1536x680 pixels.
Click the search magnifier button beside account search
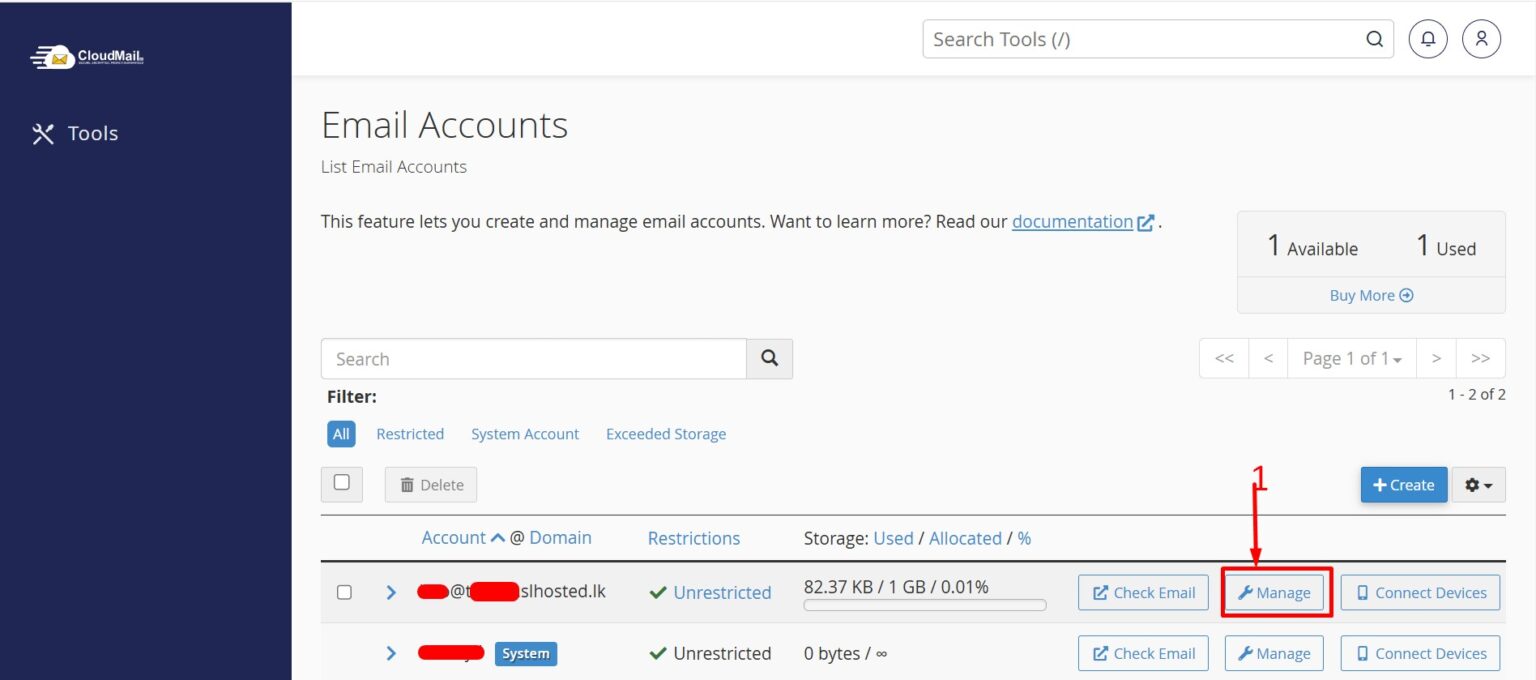coord(769,358)
